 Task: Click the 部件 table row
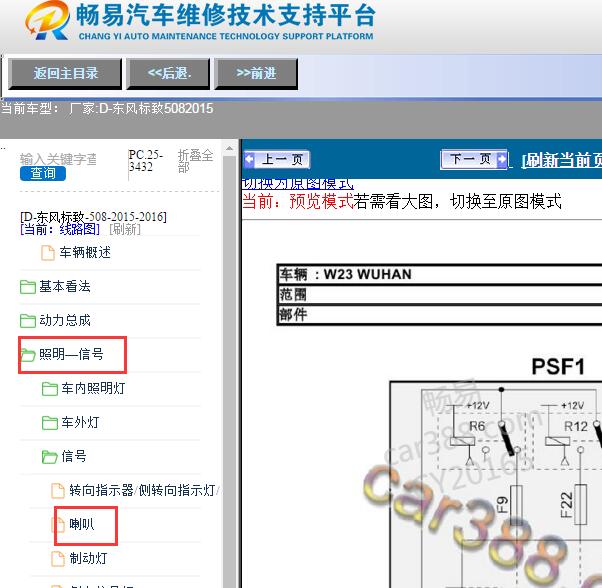point(440,315)
